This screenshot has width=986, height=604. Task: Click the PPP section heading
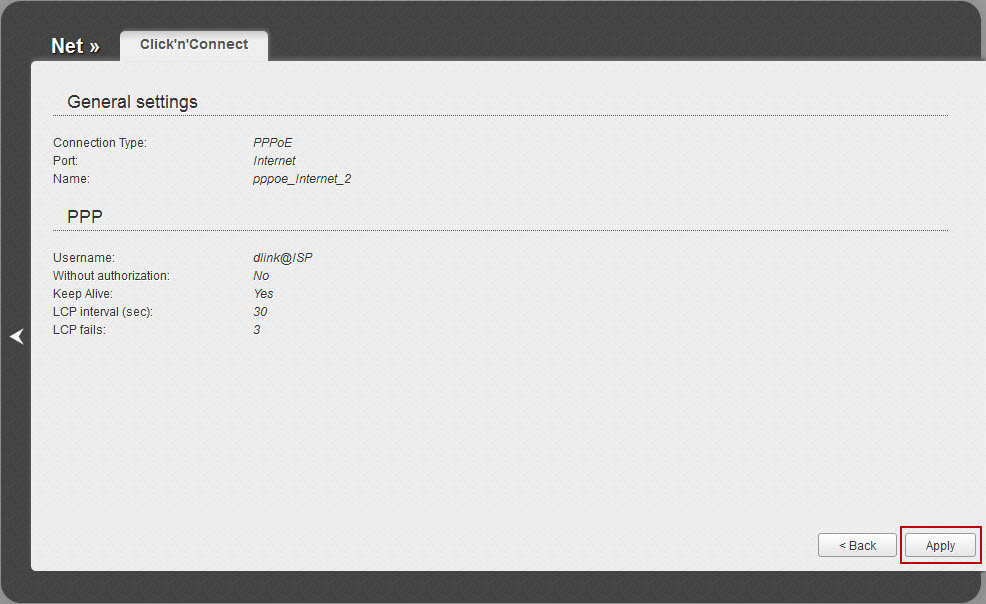[x=85, y=217]
